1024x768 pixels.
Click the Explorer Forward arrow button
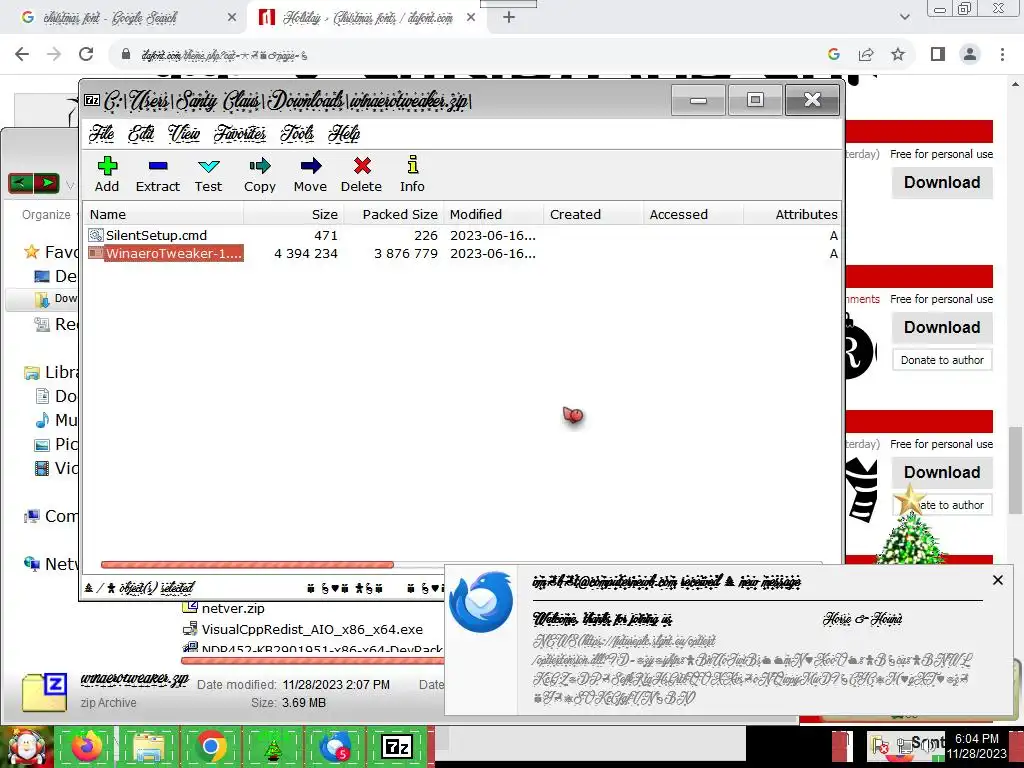[46, 183]
